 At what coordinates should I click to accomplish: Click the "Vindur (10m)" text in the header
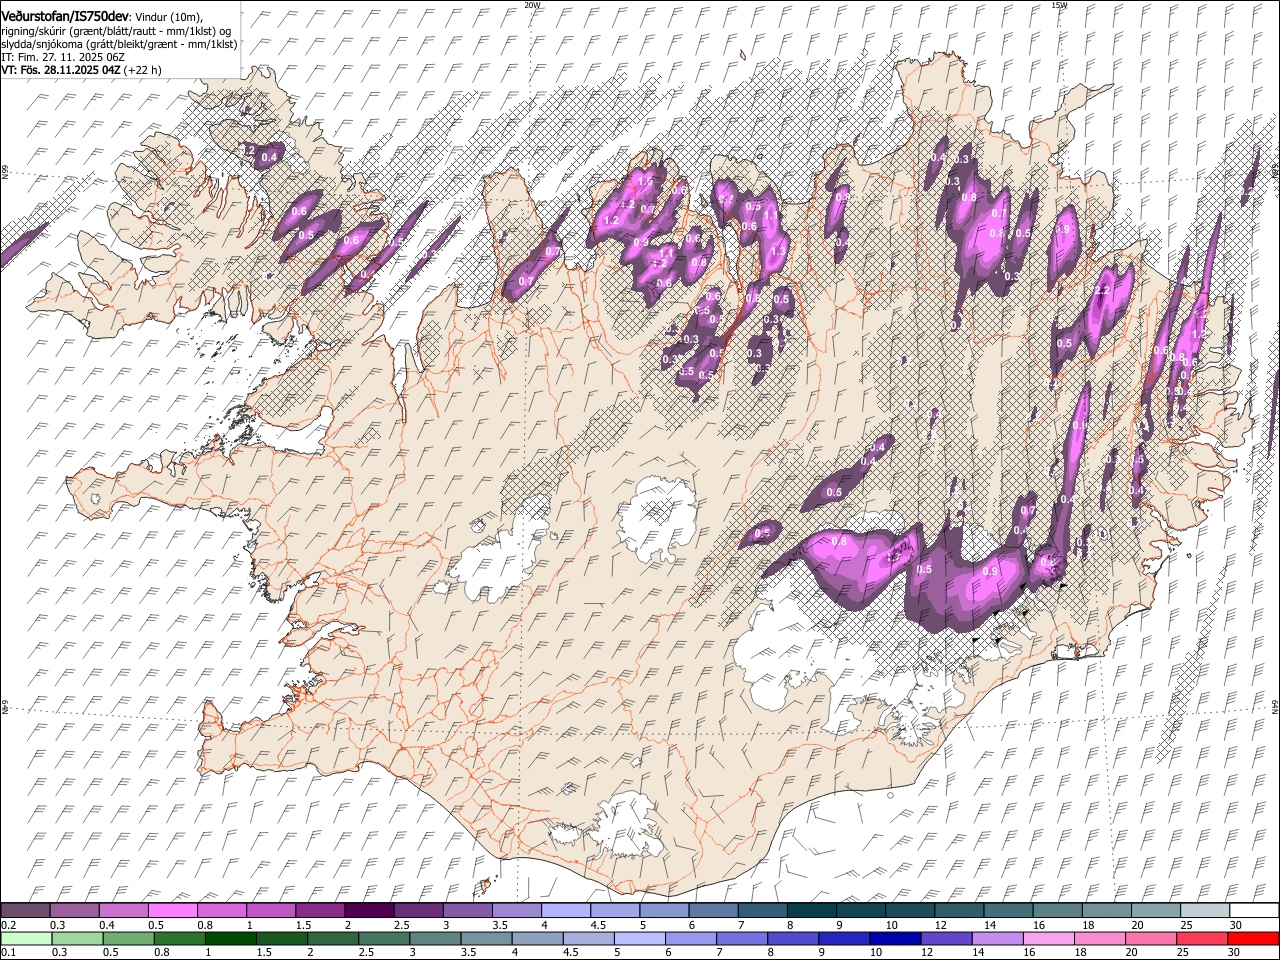[167, 17]
